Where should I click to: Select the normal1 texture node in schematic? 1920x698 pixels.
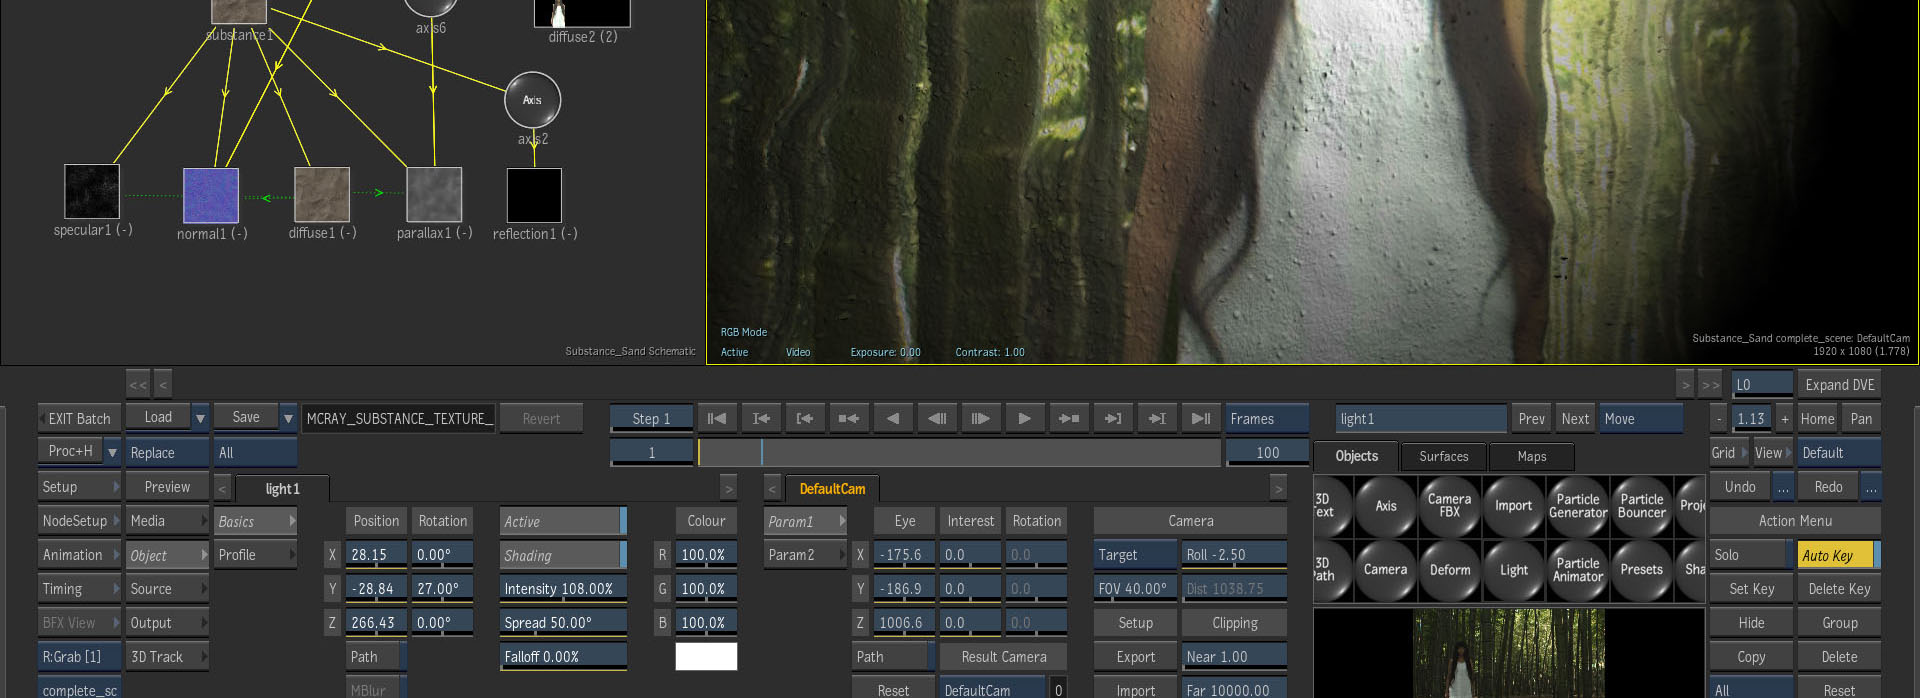(211, 195)
